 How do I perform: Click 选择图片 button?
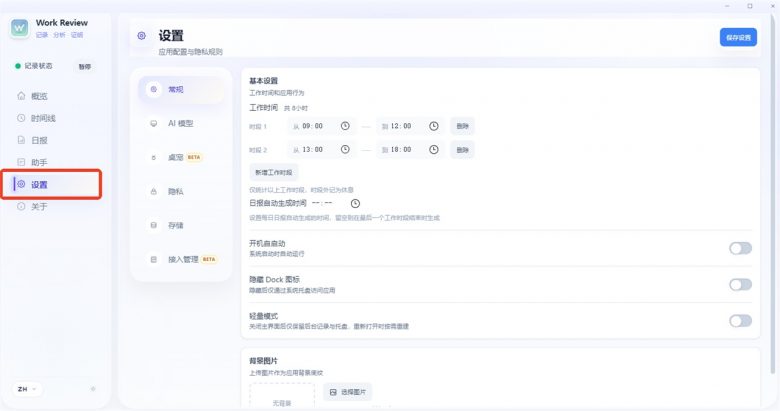pyautogui.click(x=348, y=392)
